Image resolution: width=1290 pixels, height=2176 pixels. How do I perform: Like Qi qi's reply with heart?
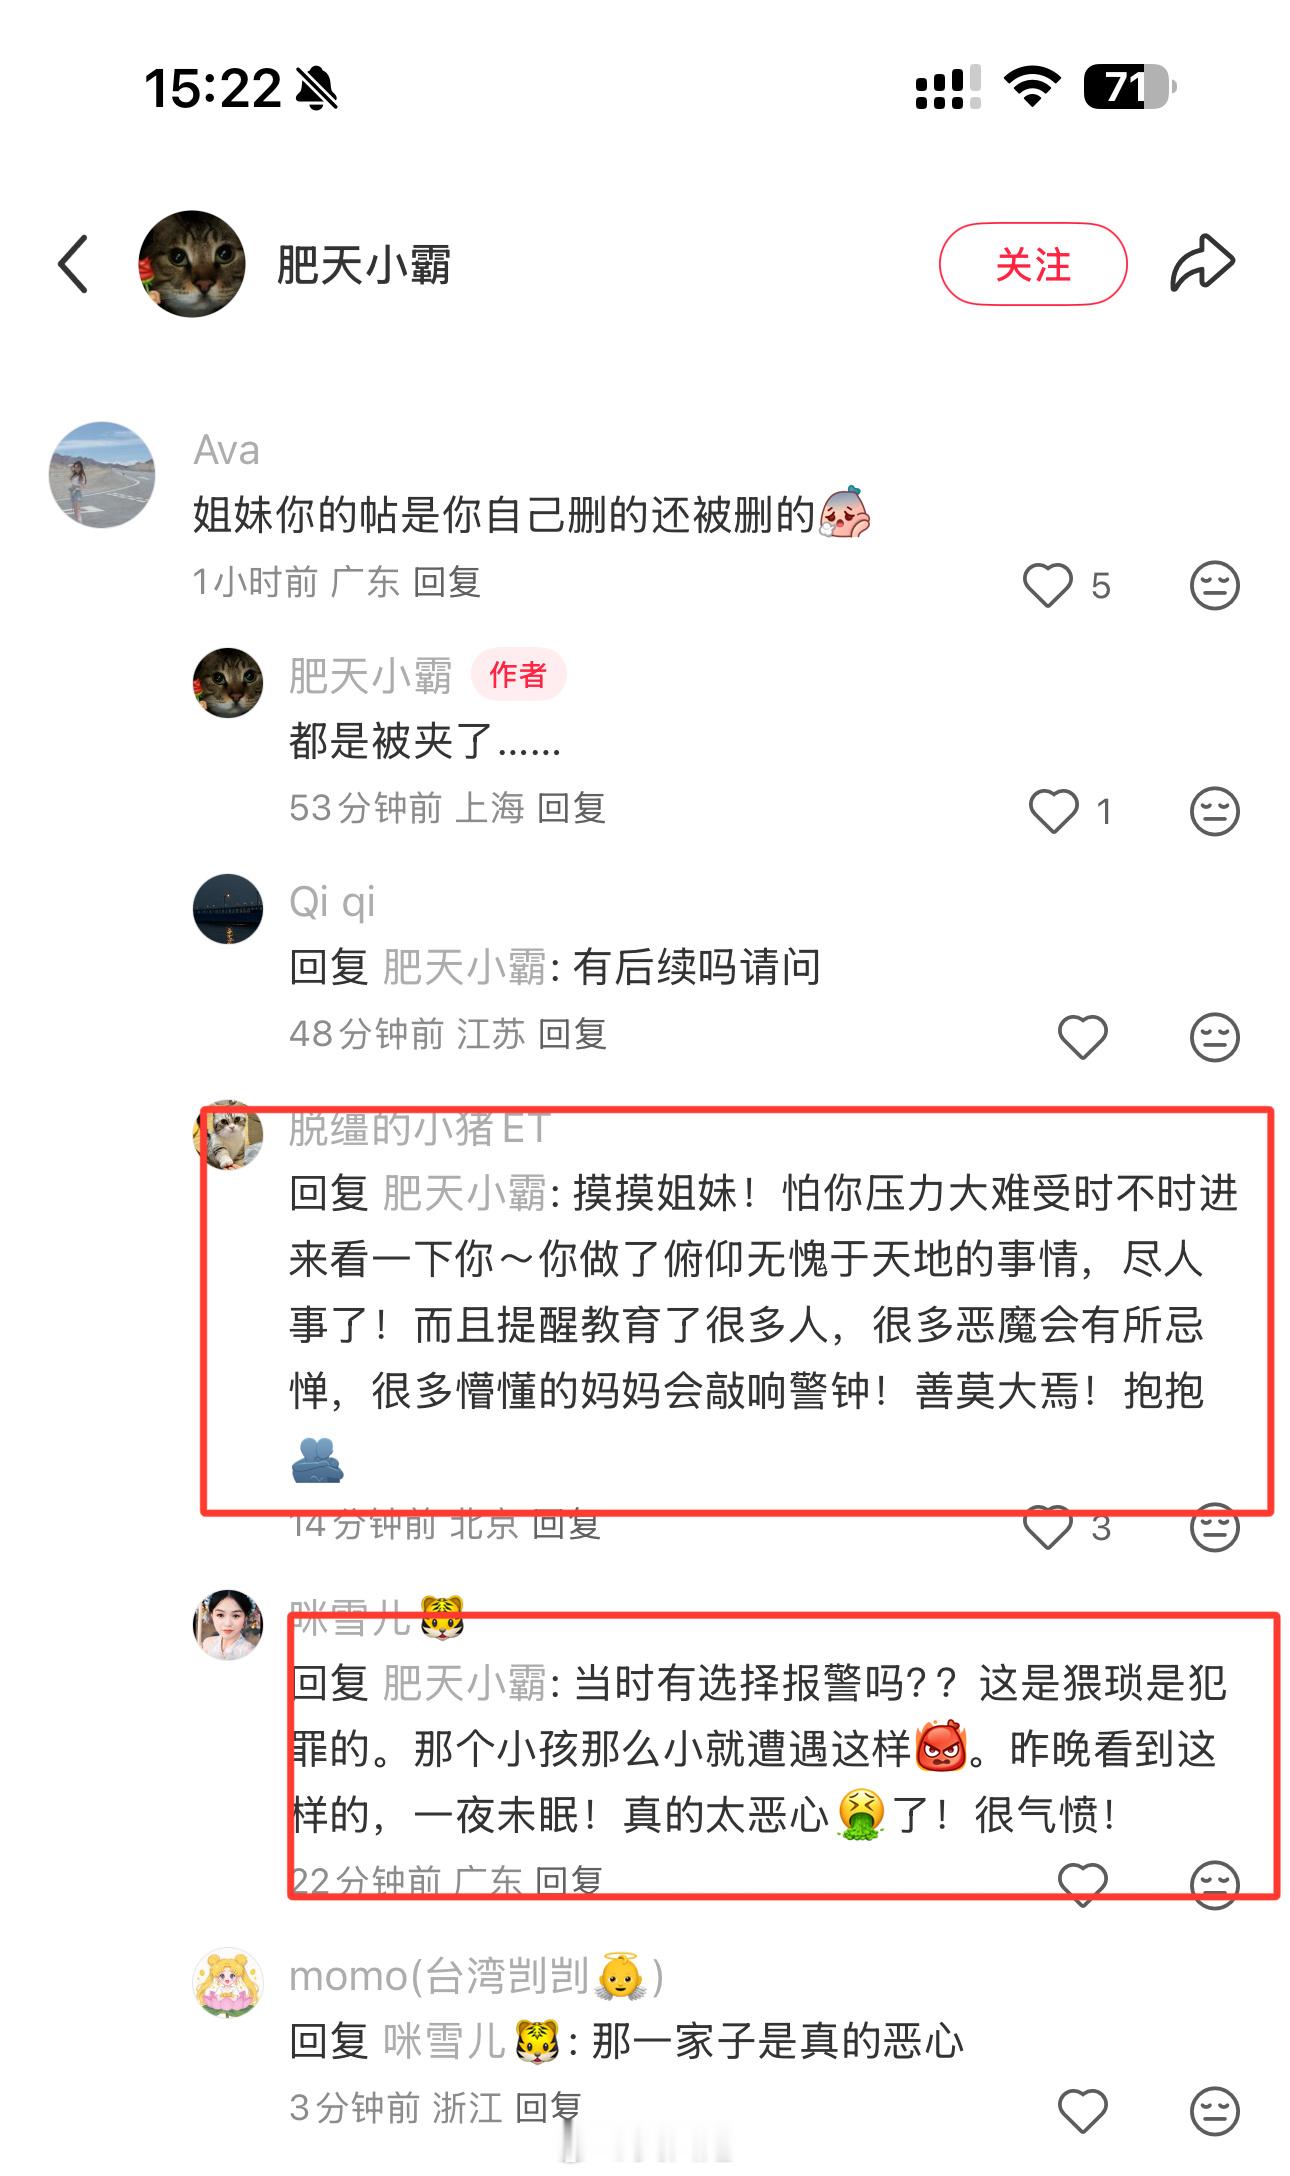(x=1083, y=1037)
